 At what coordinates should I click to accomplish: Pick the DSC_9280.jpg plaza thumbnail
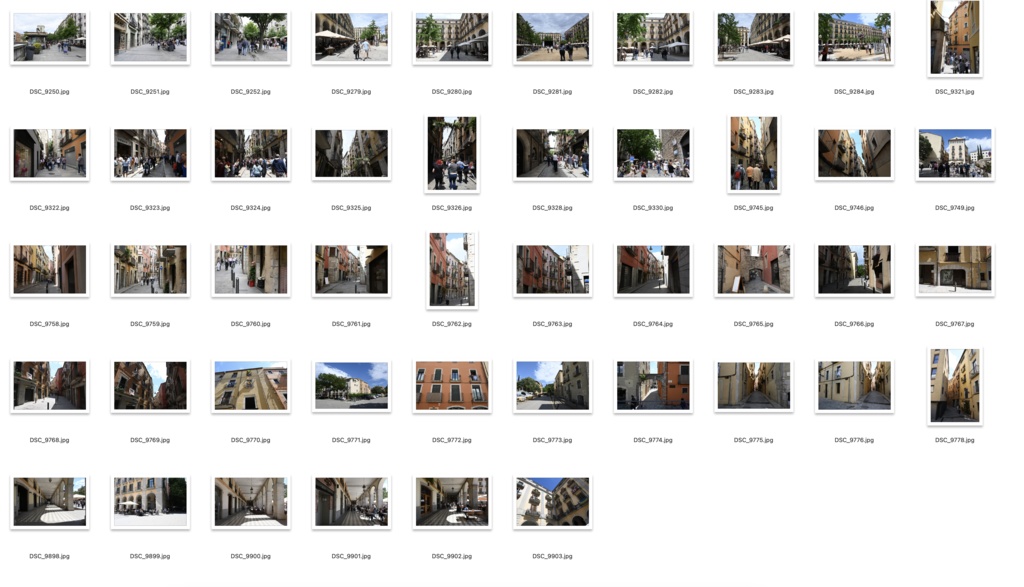pos(452,38)
